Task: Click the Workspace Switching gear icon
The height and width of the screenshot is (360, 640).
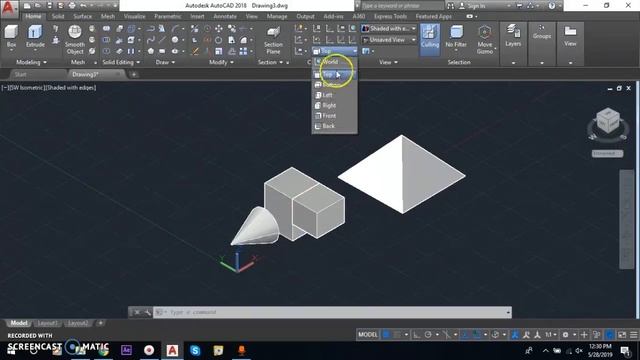Action: point(565,335)
